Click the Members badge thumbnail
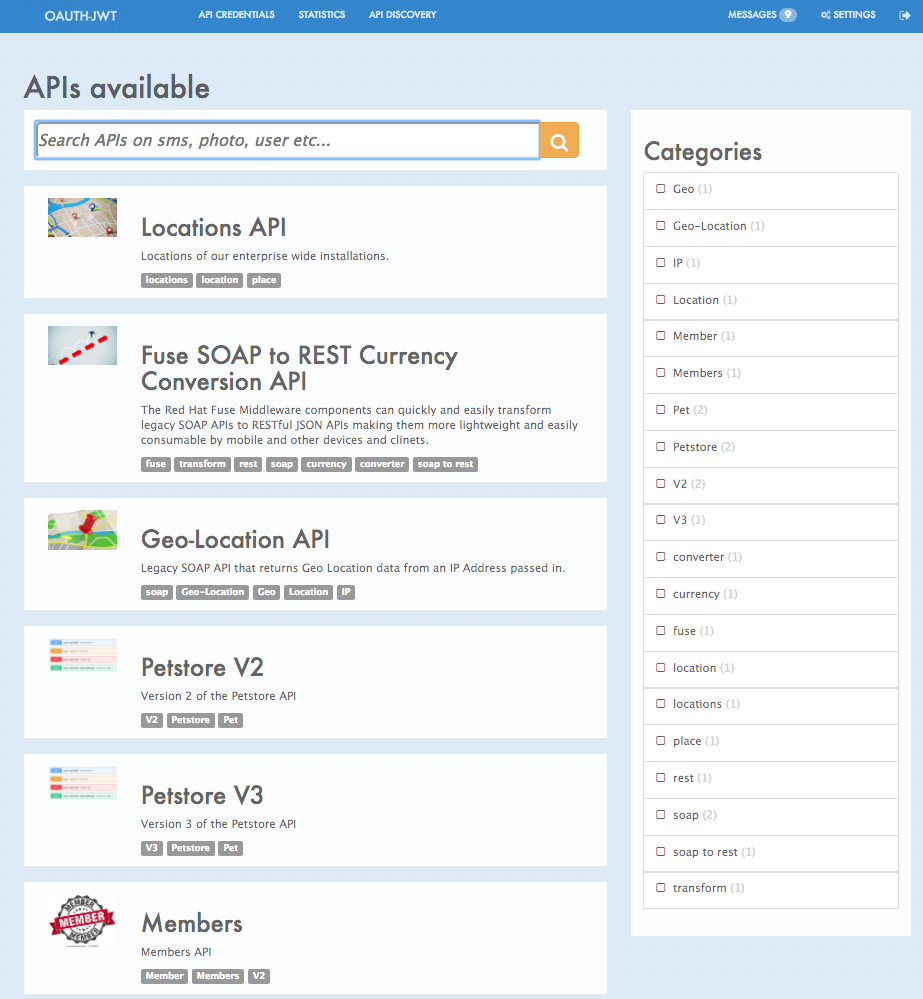 (x=82, y=921)
